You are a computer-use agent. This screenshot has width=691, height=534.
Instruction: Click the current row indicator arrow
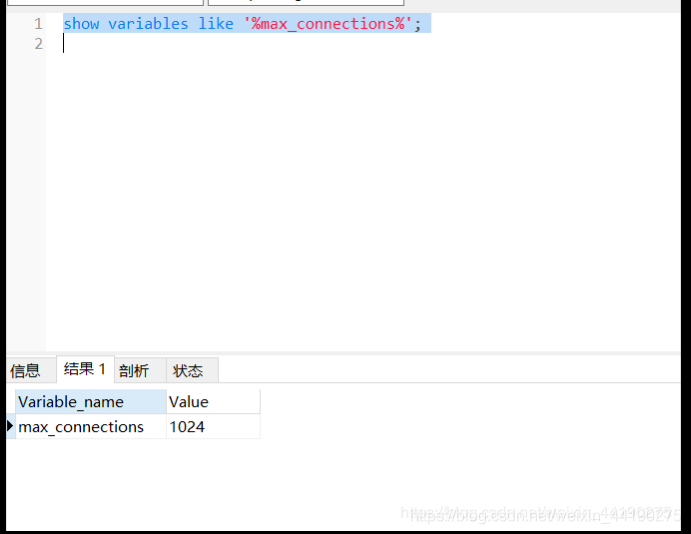click(x=11, y=427)
